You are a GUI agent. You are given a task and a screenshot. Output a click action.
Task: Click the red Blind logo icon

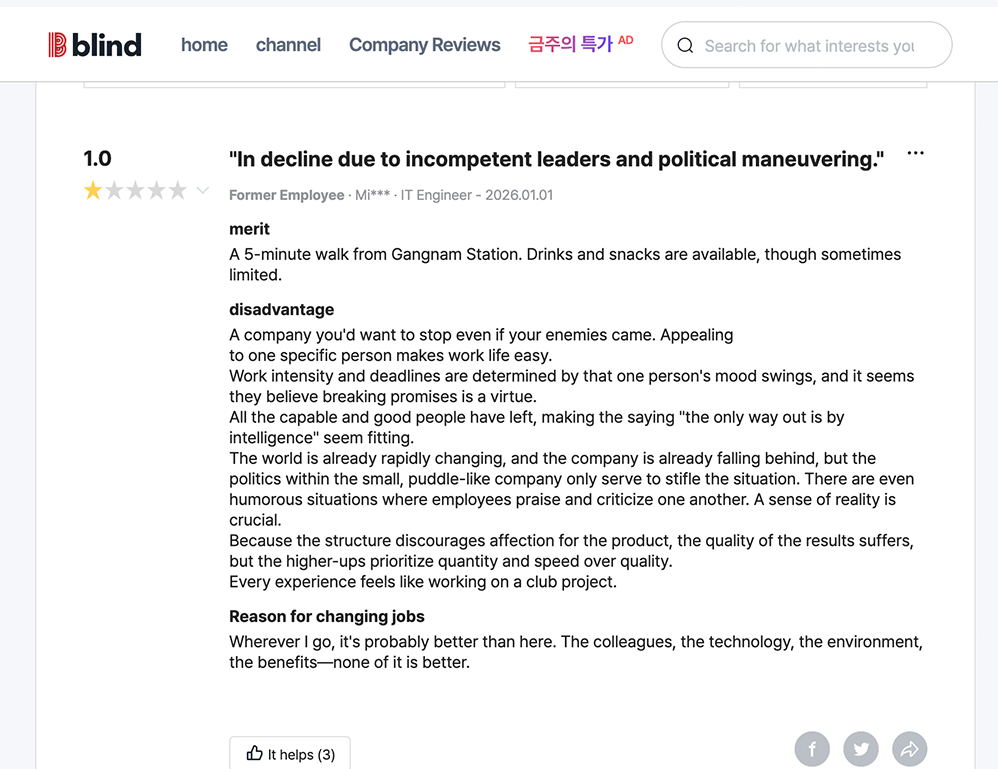click(x=57, y=45)
